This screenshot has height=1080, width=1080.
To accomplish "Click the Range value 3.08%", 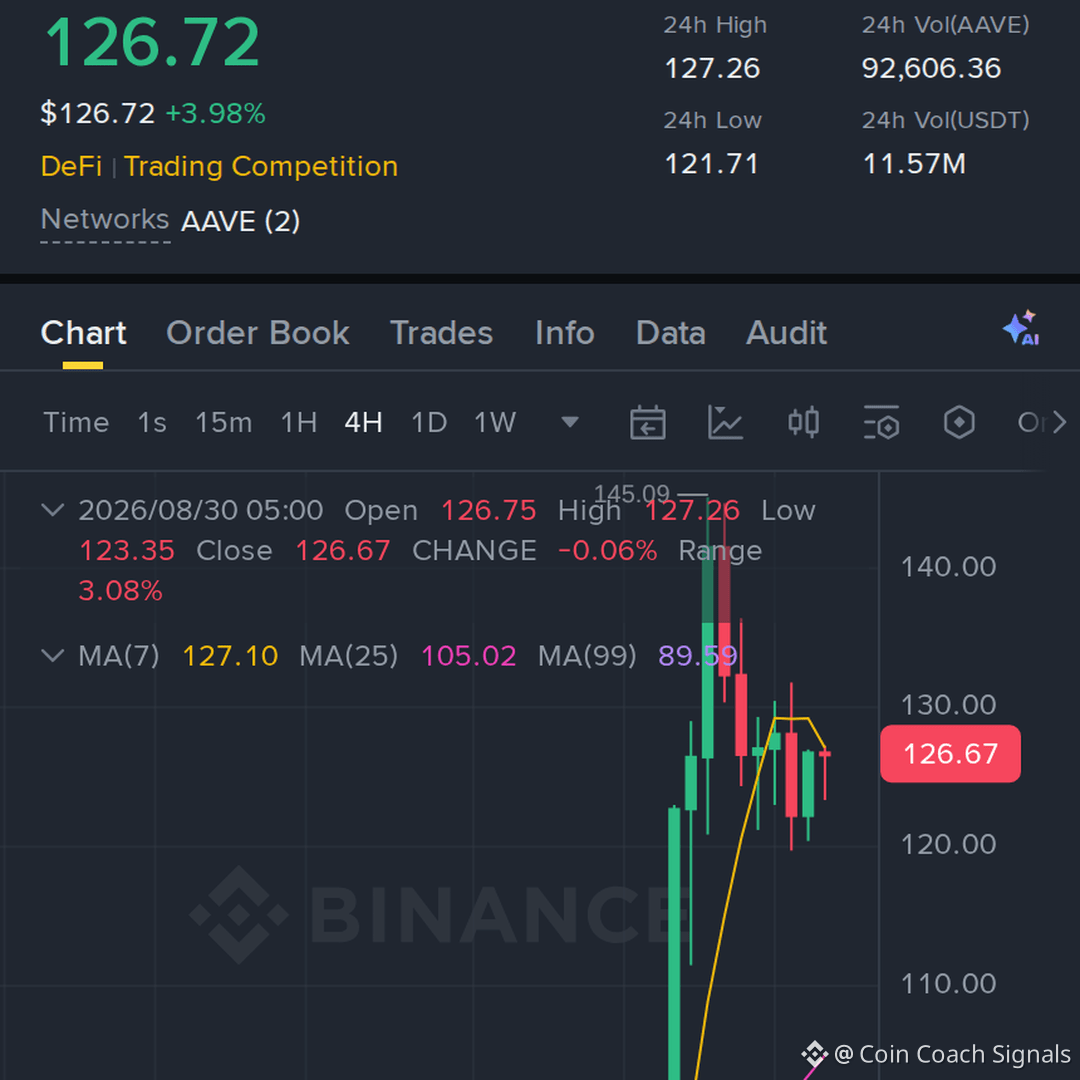I will point(121,591).
